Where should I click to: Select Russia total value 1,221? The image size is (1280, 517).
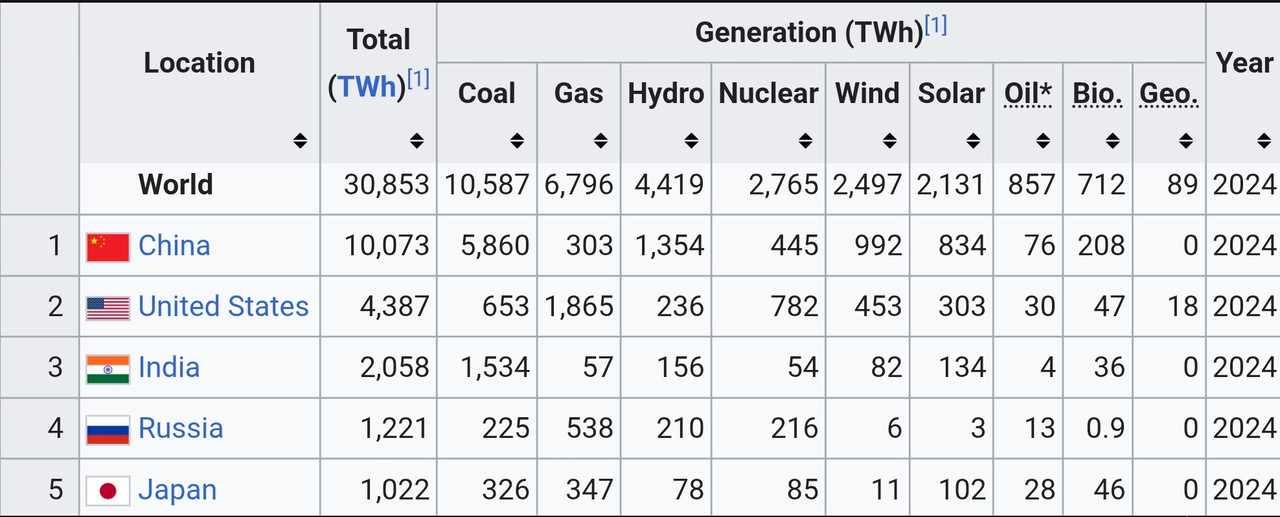(x=395, y=428)
